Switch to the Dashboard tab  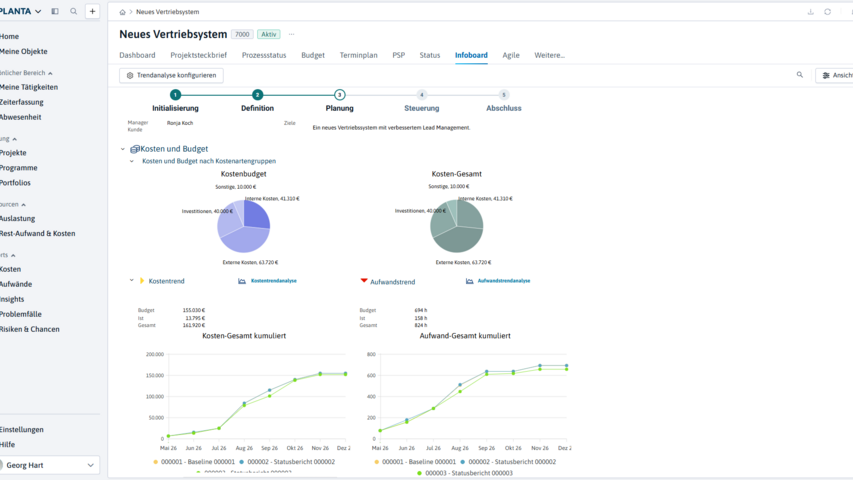[x=137, y=55]
